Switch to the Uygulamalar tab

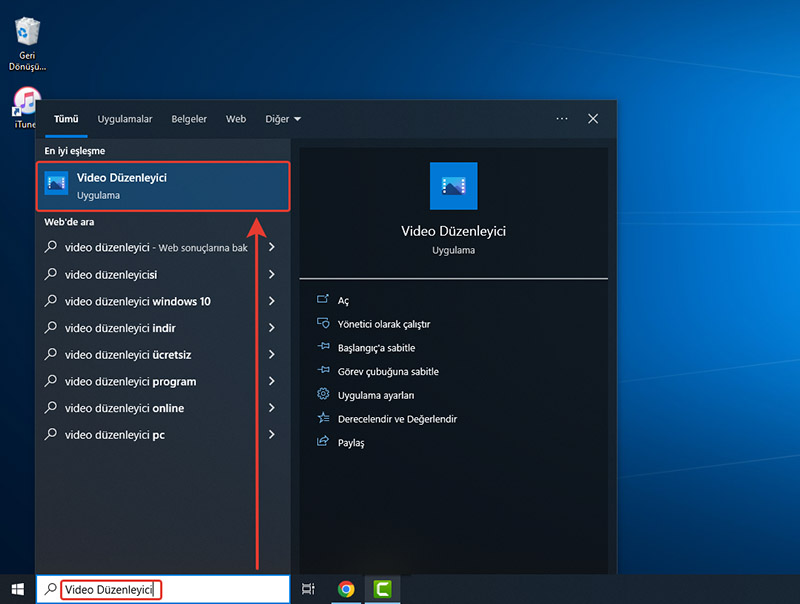tap(125, 119)
